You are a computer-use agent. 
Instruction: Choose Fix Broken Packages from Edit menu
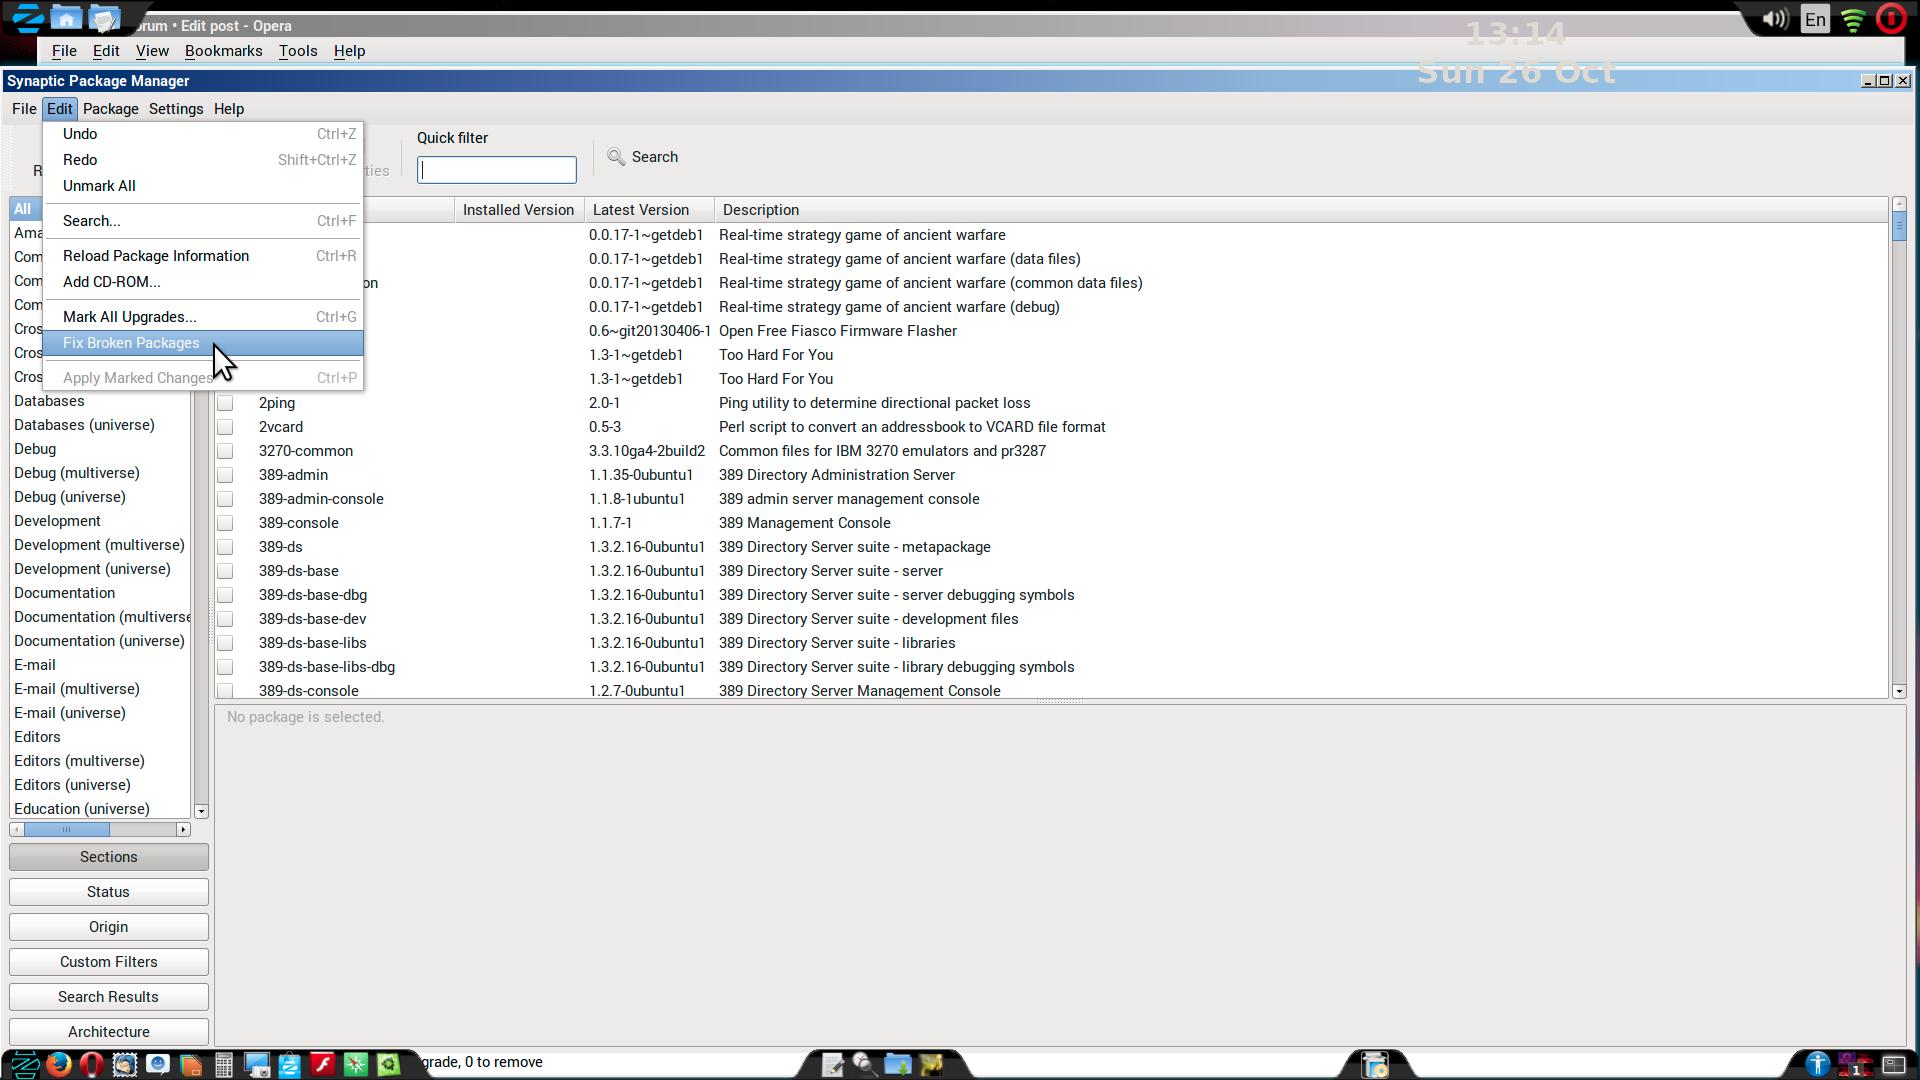coord(131,343)
